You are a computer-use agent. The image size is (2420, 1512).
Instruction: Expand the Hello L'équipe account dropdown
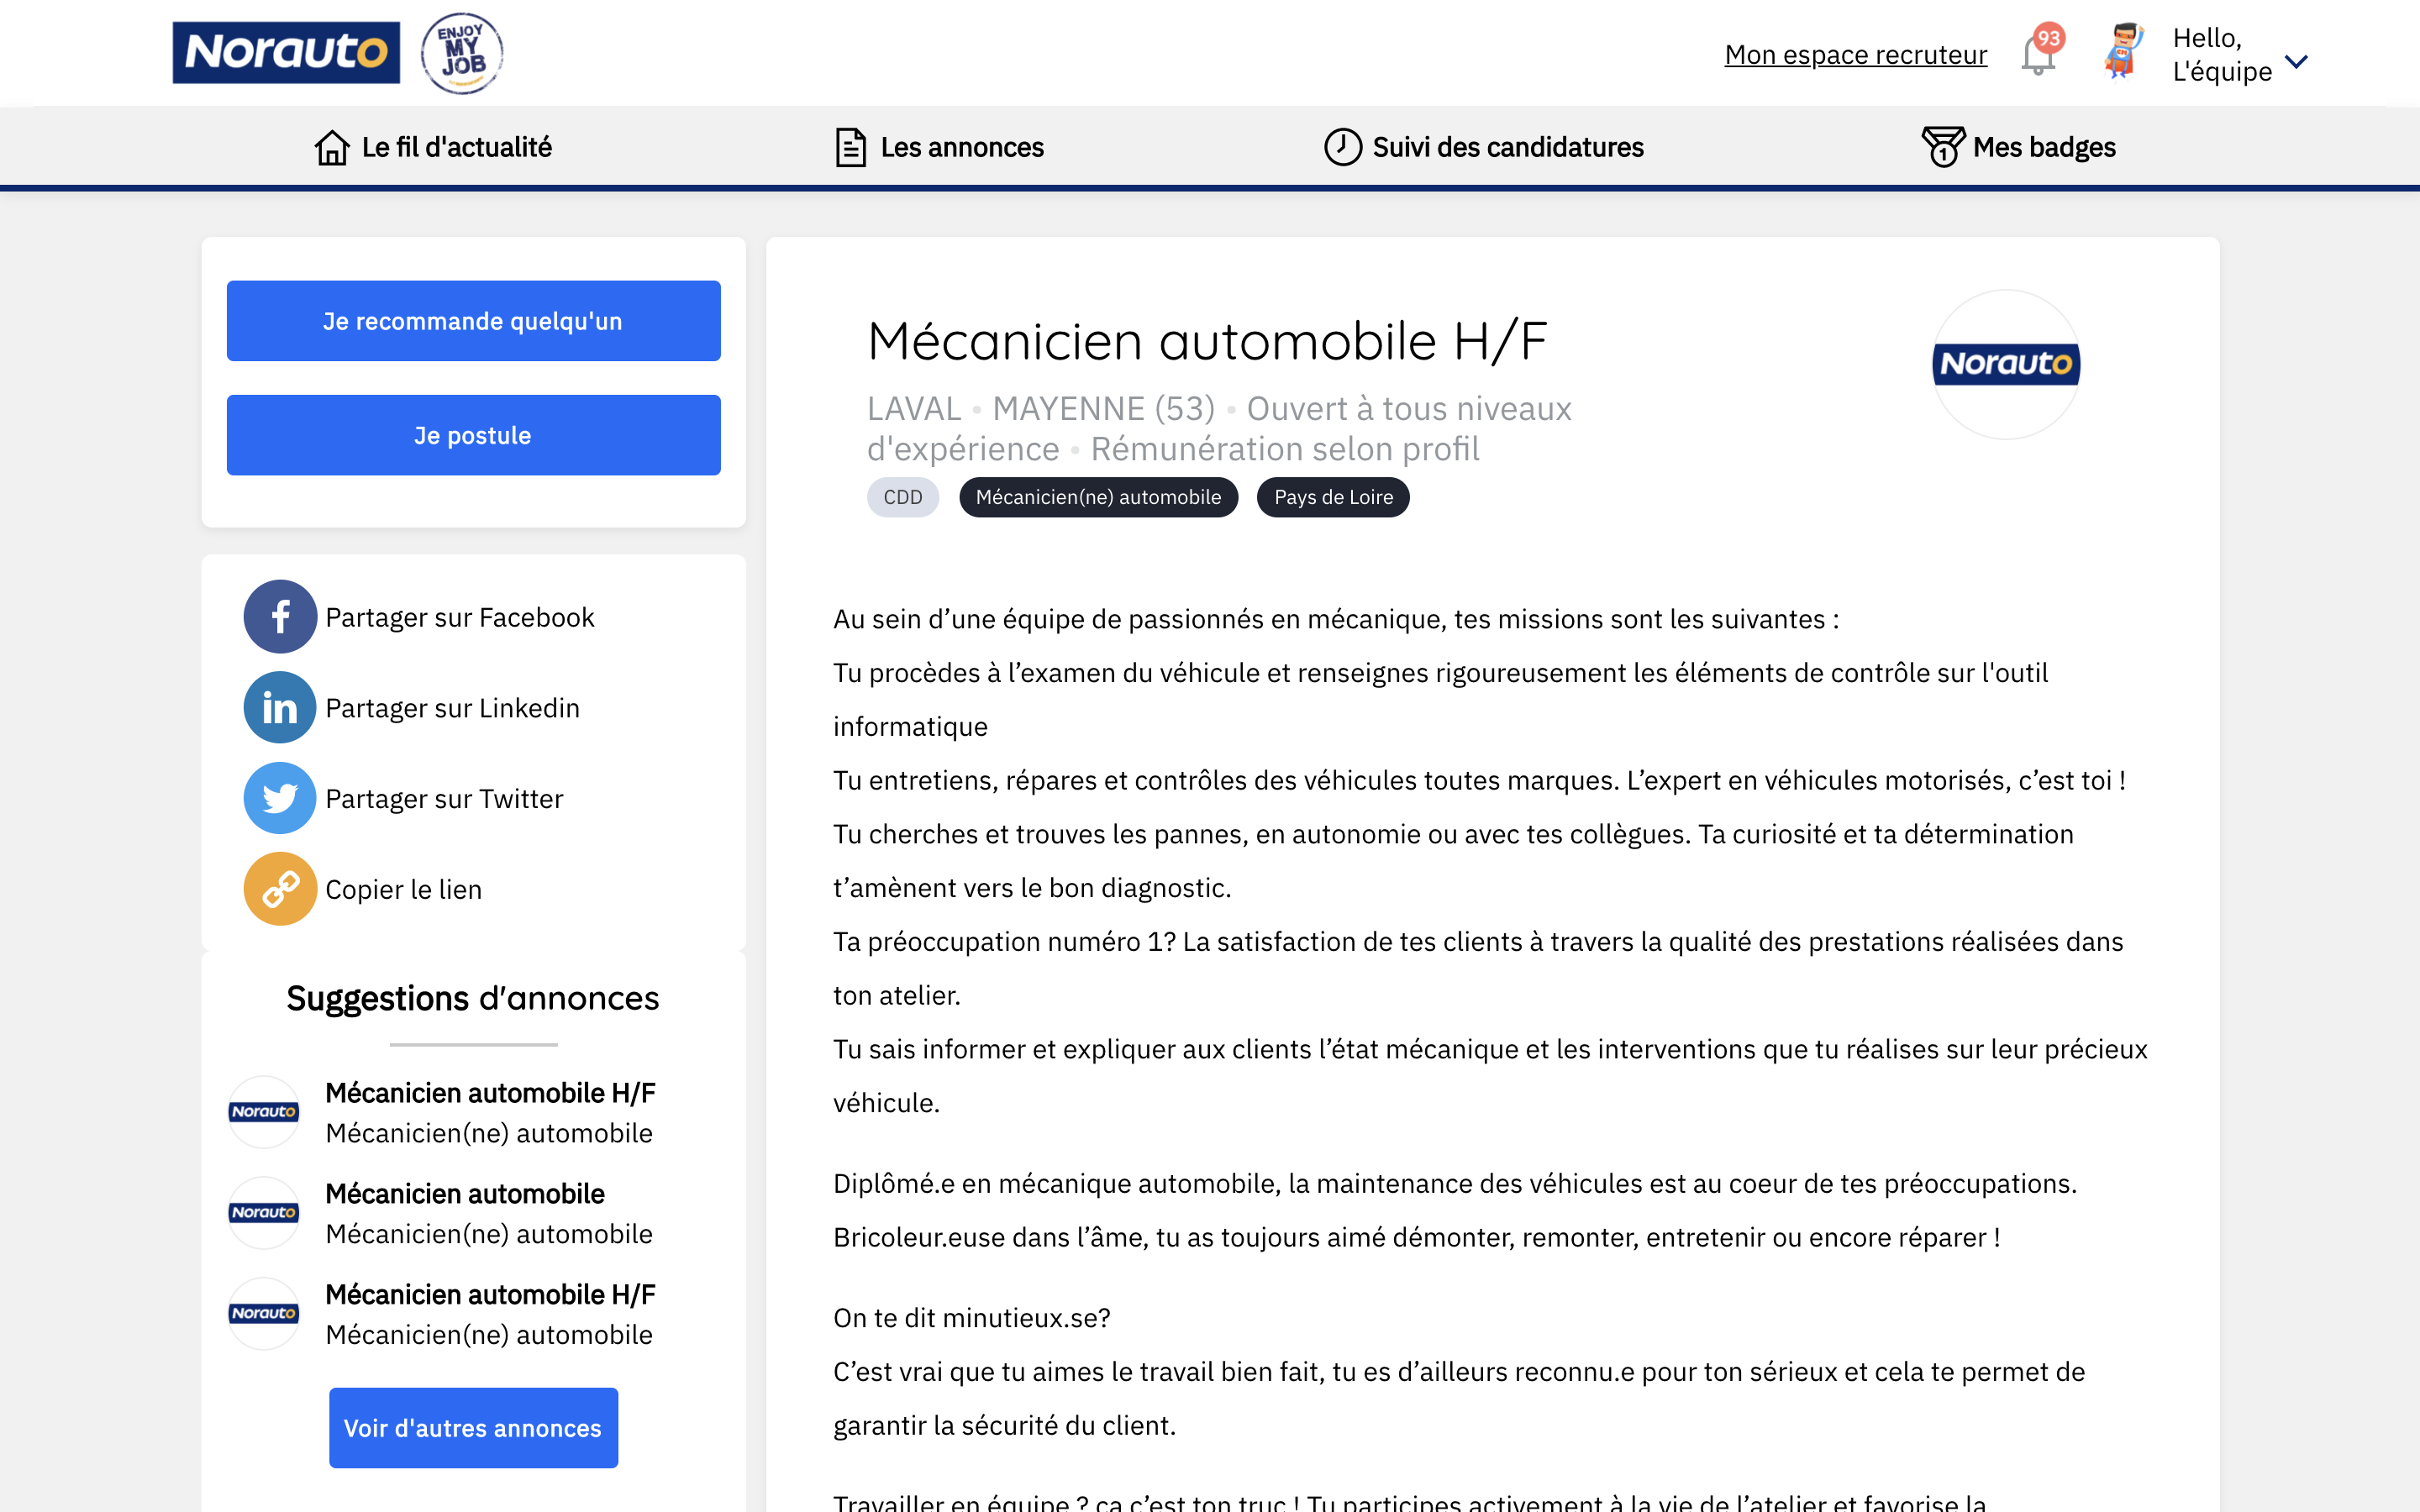point(2296,61)
